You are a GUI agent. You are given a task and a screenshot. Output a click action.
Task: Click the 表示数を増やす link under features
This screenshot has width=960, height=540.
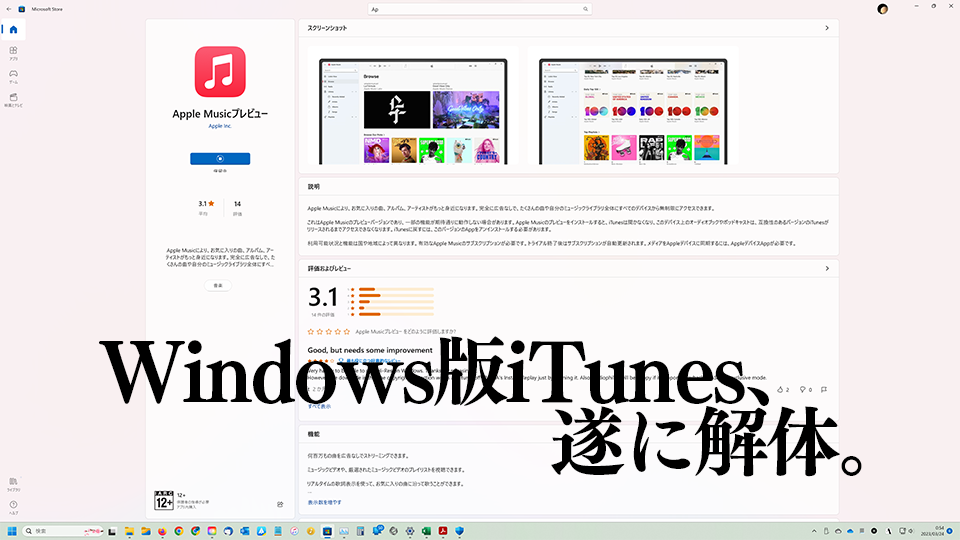click(324, 503)
